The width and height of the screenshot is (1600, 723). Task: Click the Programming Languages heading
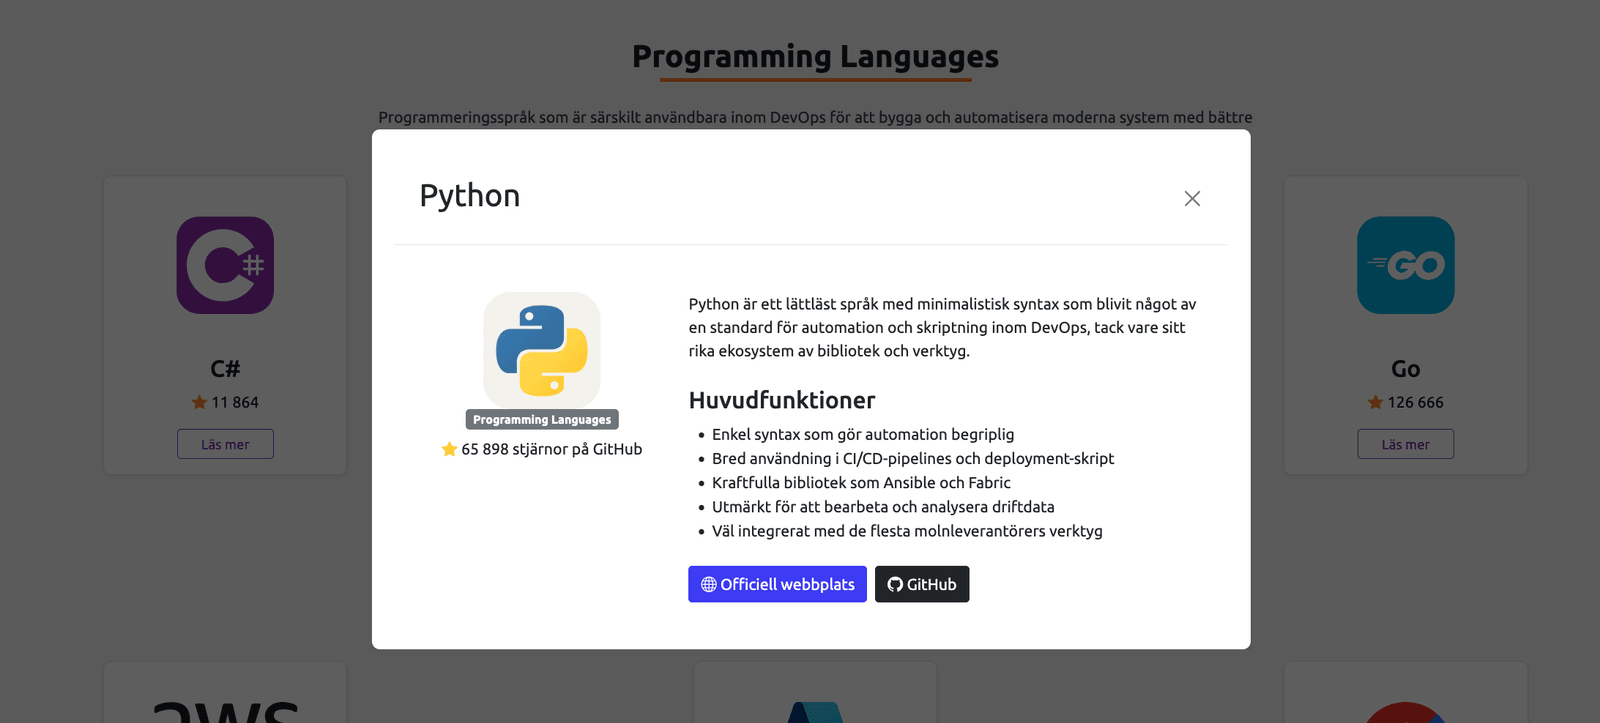click(815, 57)
